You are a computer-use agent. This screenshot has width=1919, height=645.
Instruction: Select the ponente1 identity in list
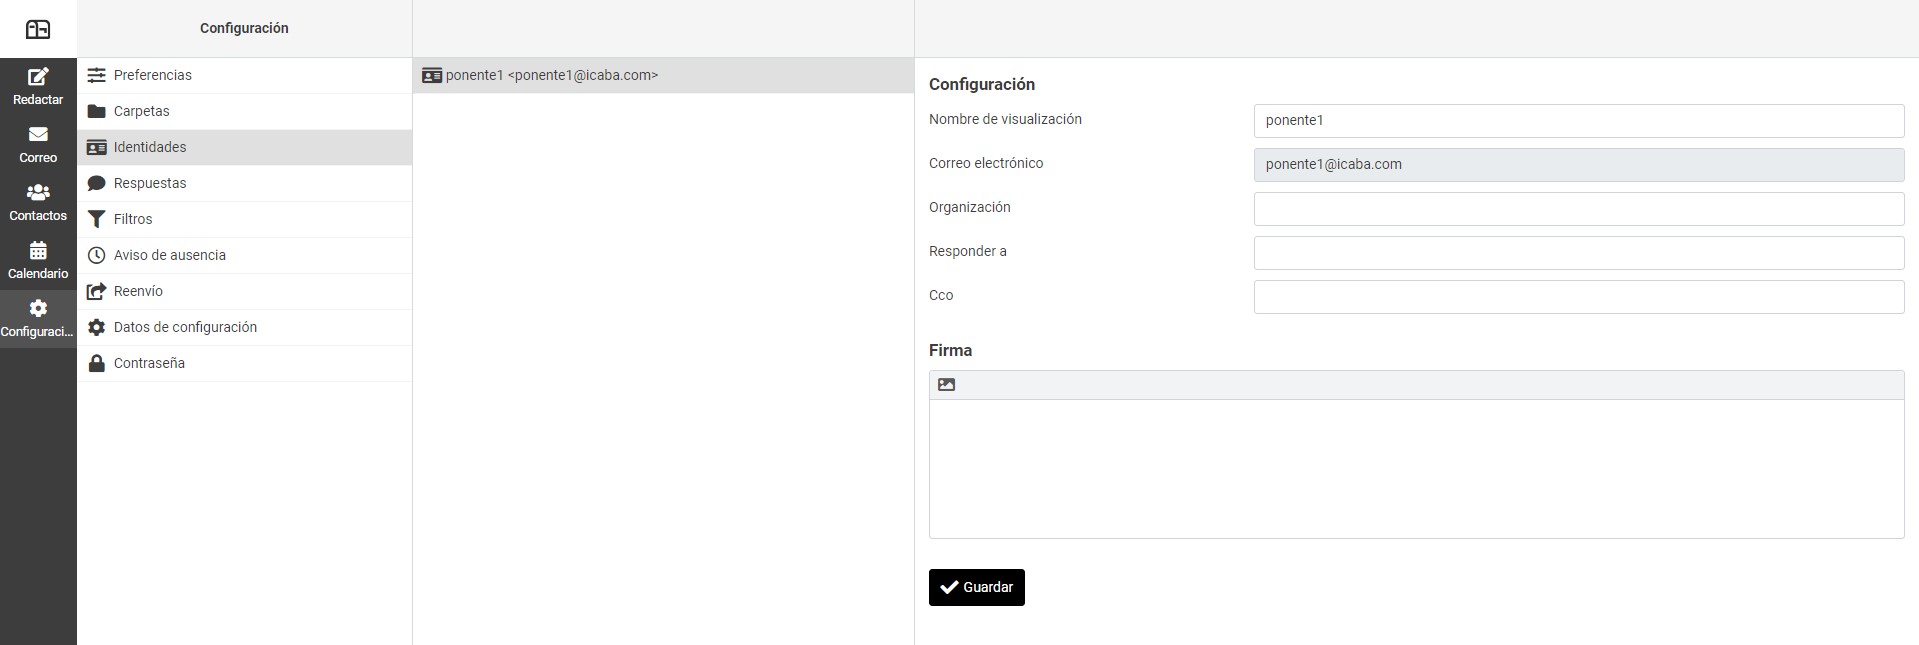[x=552, y=75]
